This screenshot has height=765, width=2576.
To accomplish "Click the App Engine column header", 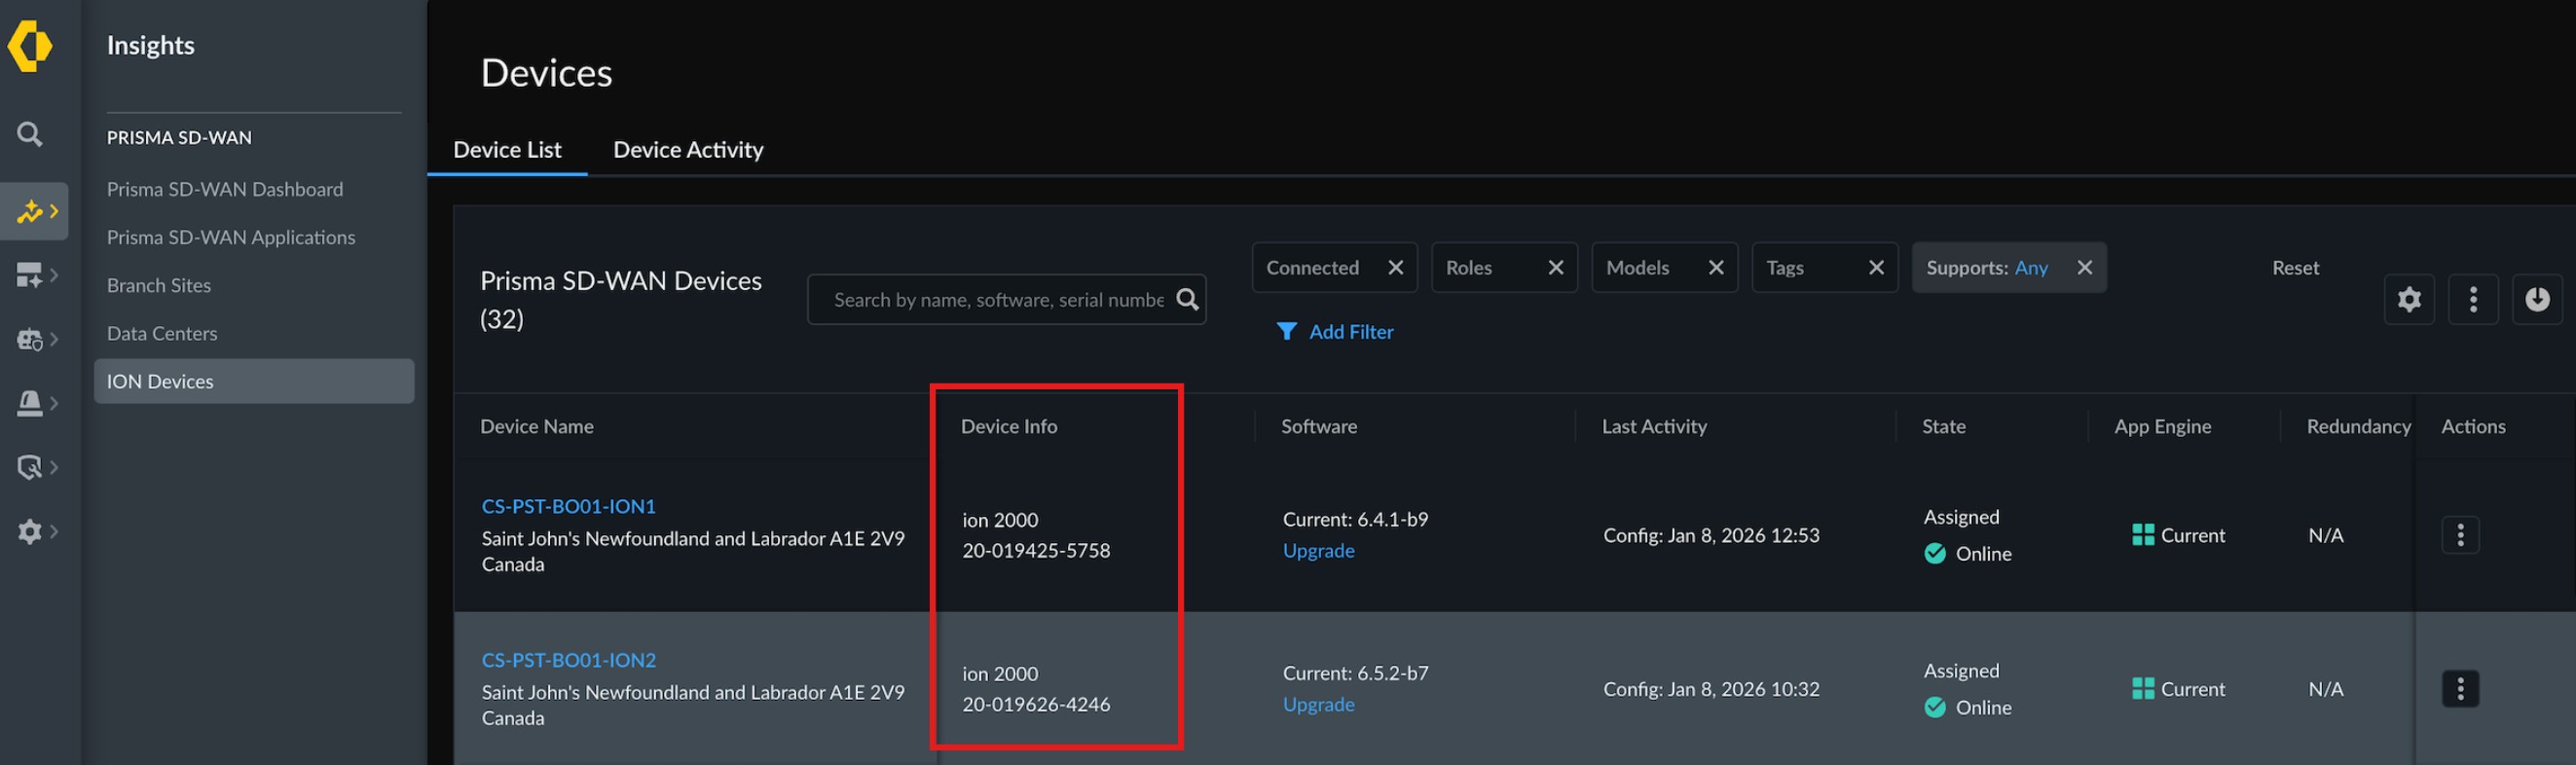I will point(2162,426).
